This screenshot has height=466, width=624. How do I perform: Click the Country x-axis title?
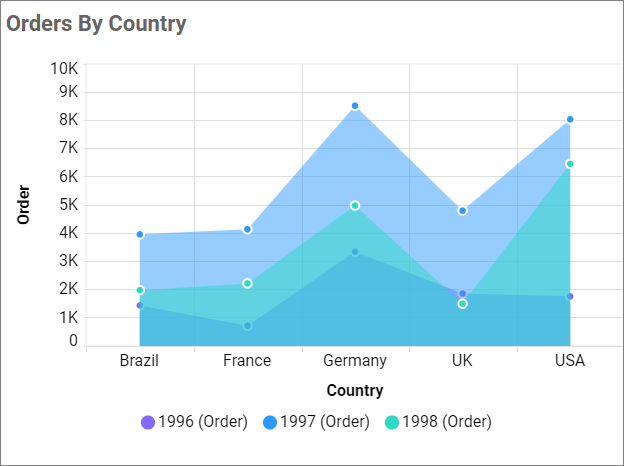[355, 391]
